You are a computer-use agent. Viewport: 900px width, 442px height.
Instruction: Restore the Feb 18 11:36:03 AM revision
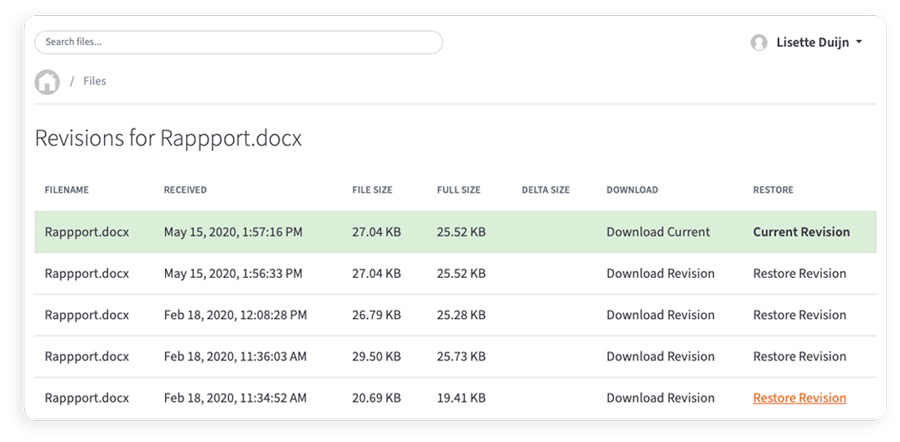click(x=799, y=356)
